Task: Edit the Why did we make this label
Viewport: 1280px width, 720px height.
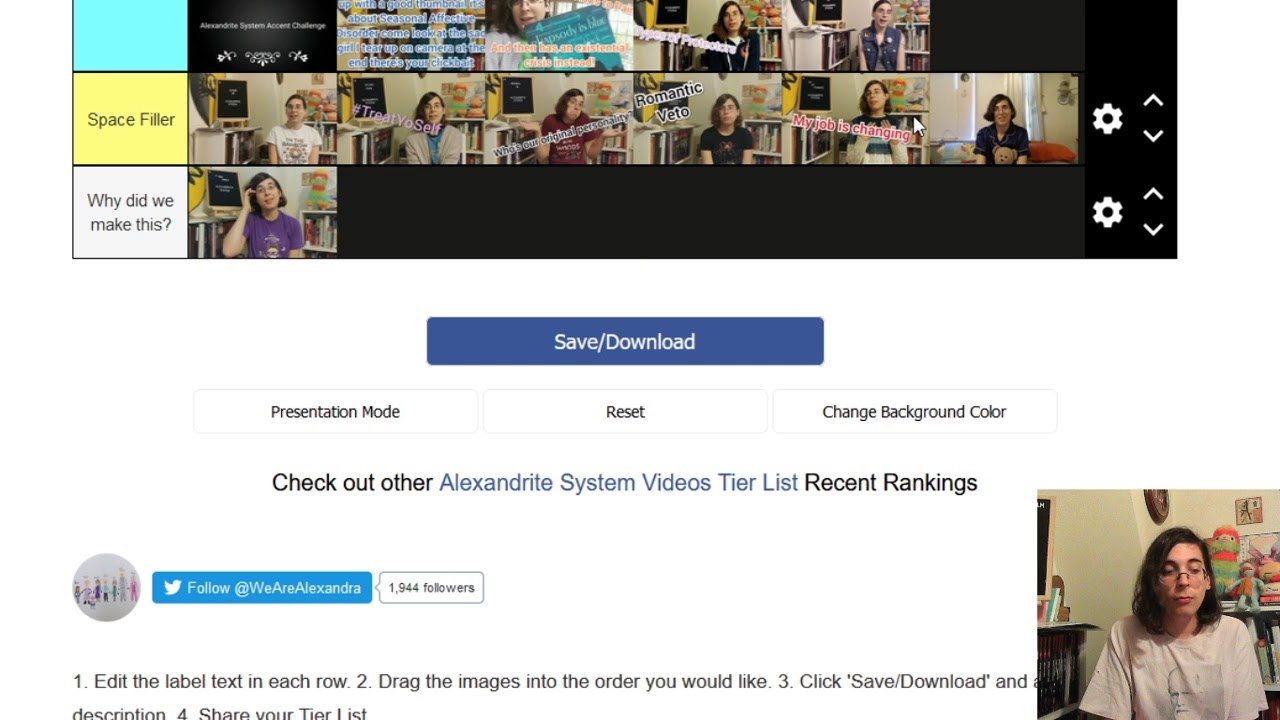Action: [130, 212]
